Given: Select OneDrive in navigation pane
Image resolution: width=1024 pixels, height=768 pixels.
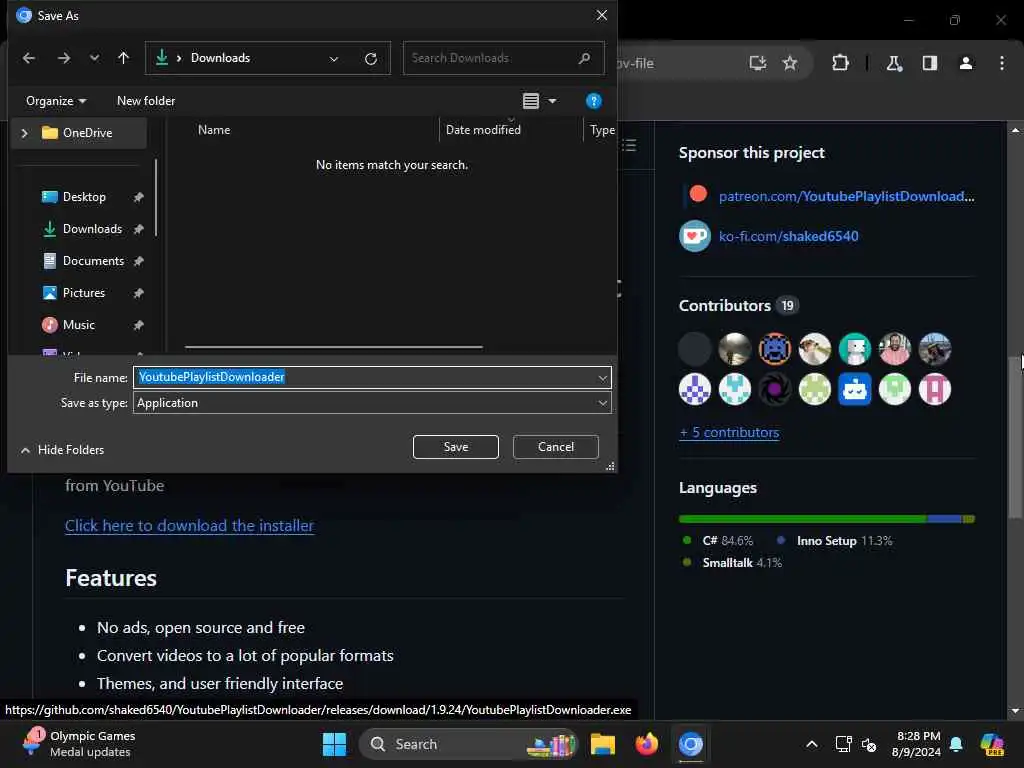Looking at the screenshot, I should tap(87, 133).
